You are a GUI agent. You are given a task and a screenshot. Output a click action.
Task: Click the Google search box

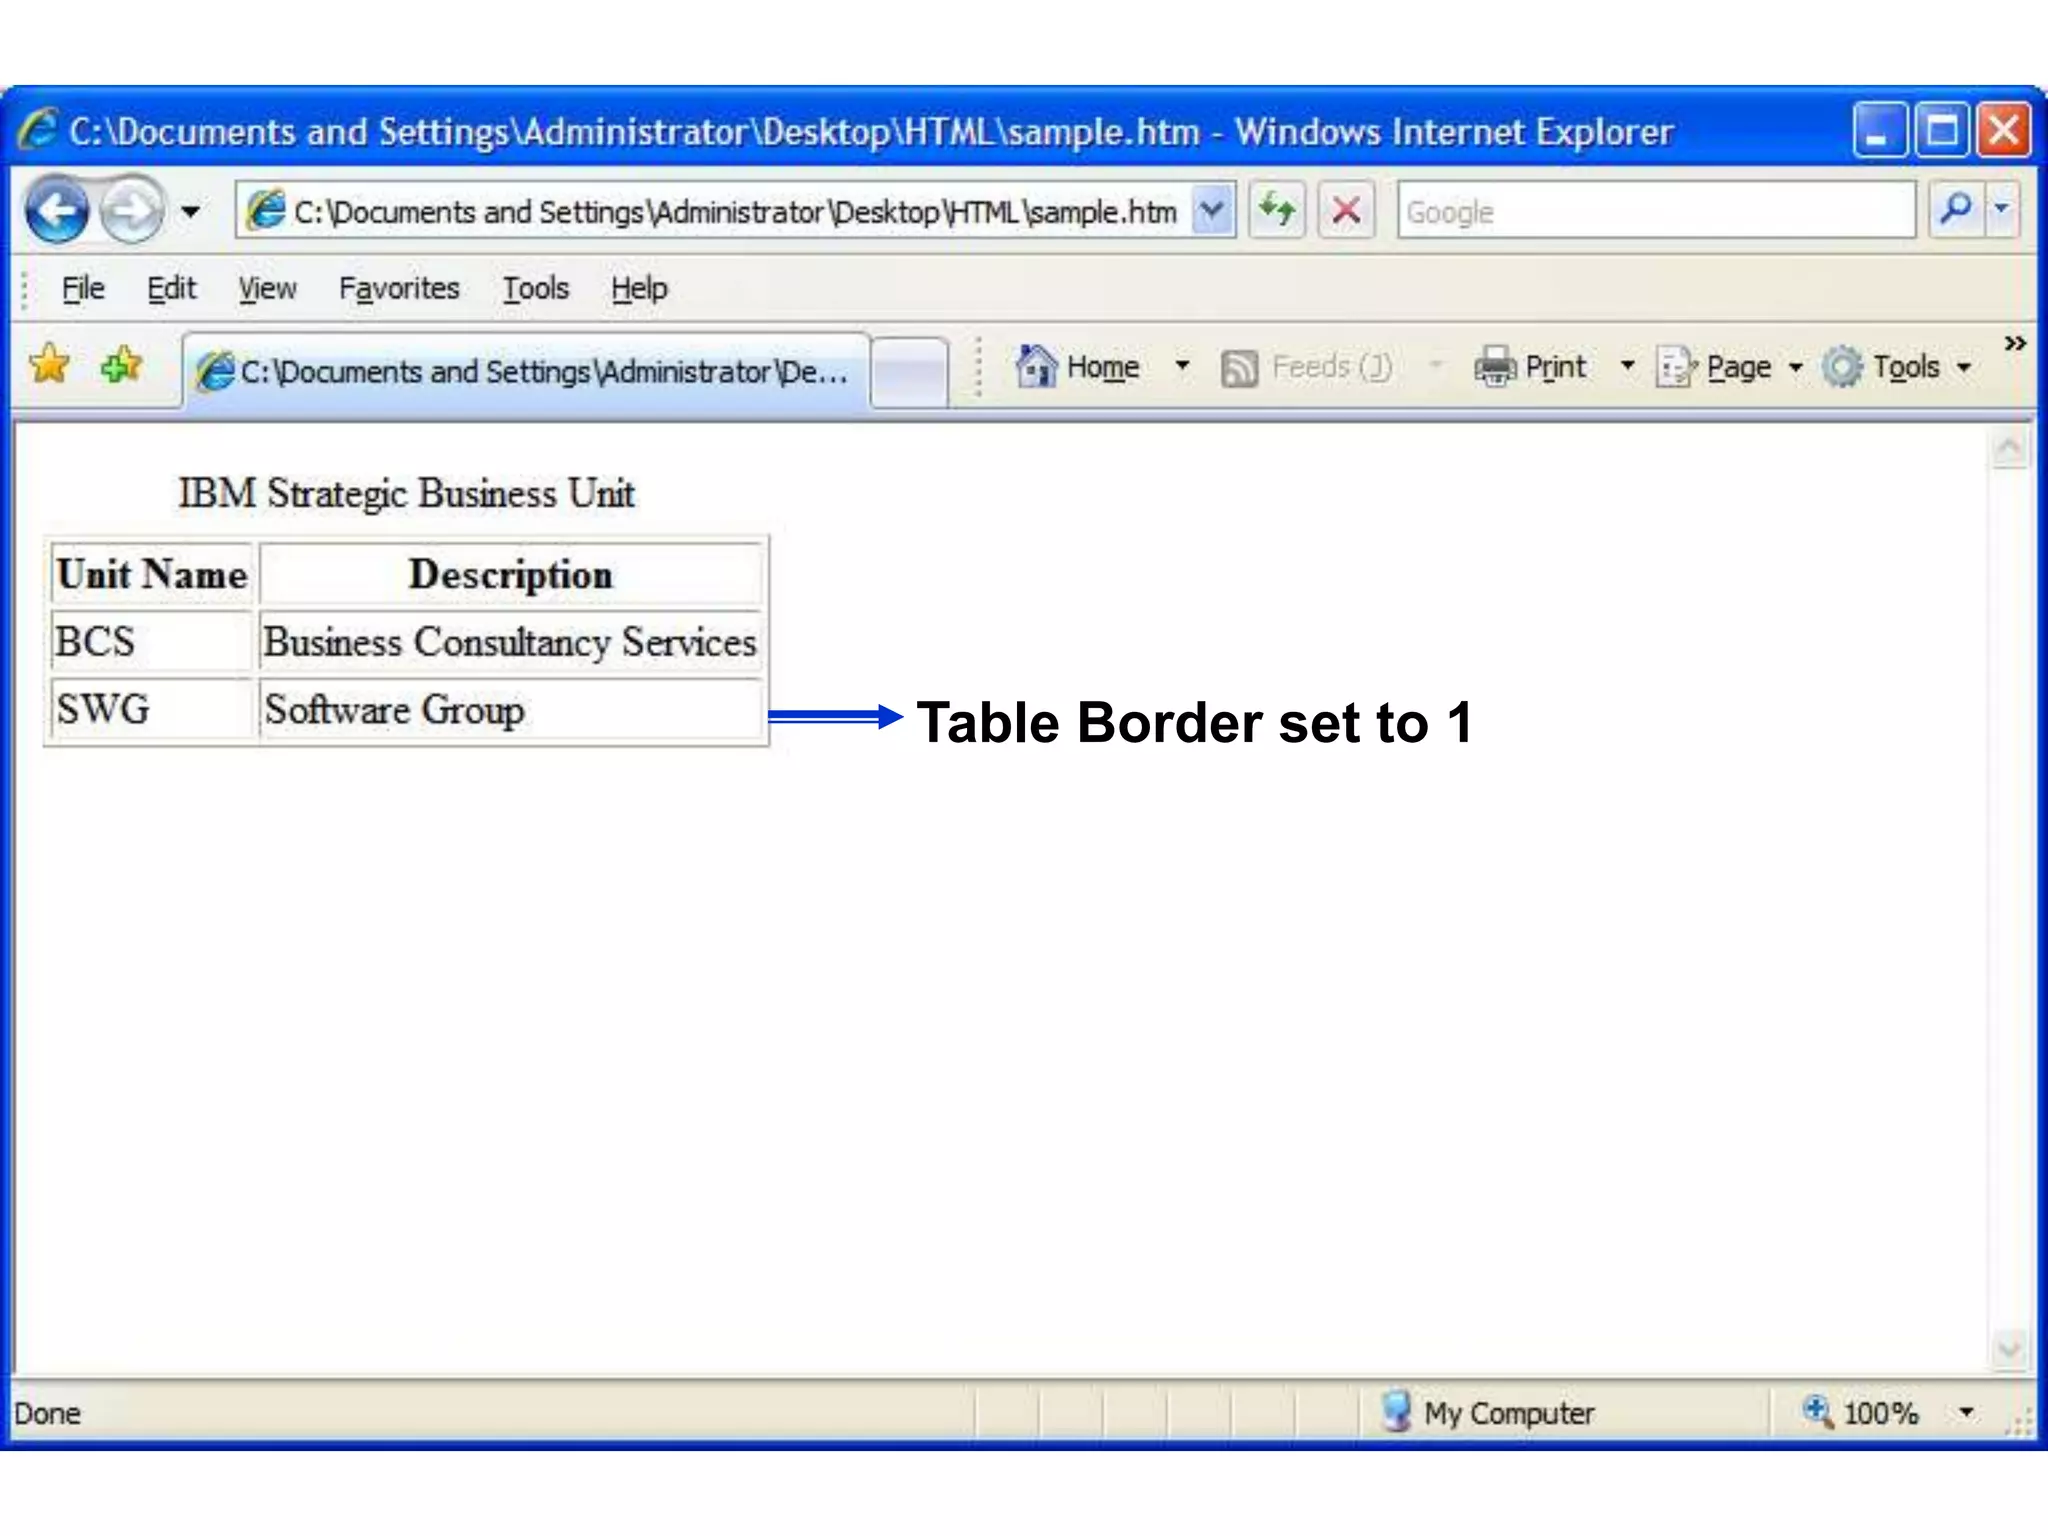click(x=1656, y=211)
